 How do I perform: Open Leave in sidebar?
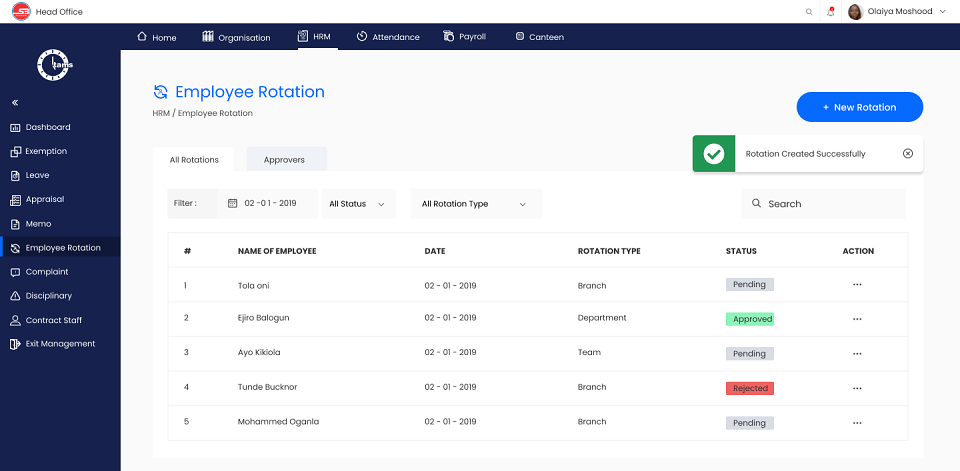[37, 175]
